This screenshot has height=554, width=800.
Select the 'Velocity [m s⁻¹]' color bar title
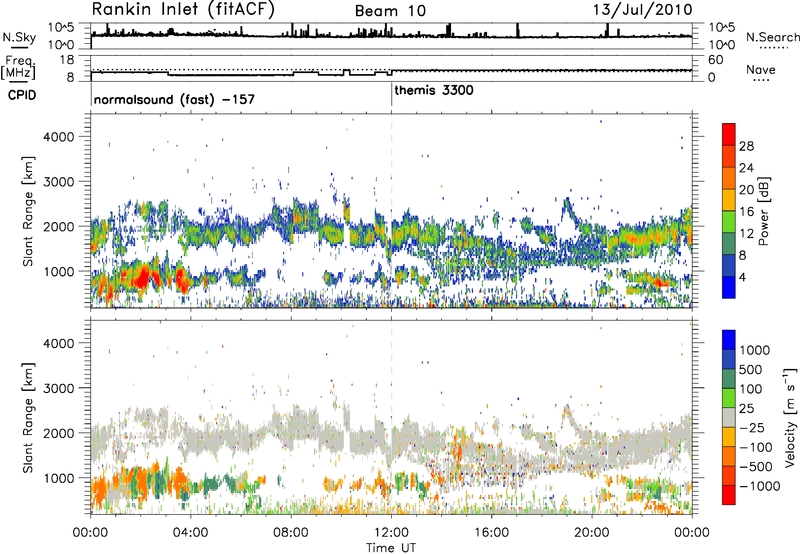[x=790, y=417]
